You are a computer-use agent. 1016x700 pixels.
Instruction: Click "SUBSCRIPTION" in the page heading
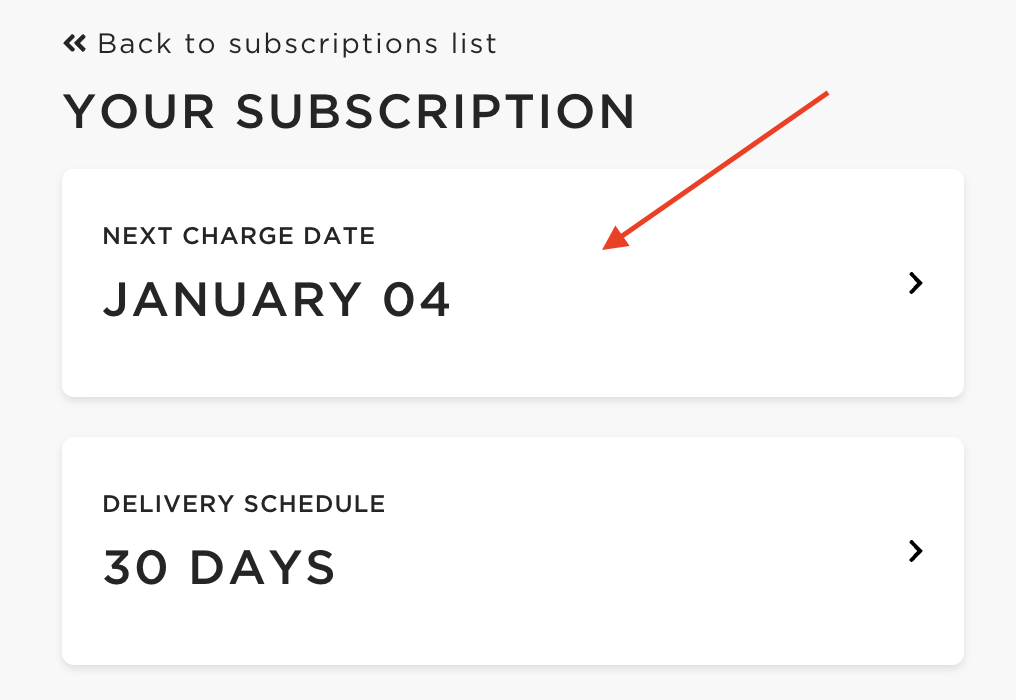(x=436, y=111)
